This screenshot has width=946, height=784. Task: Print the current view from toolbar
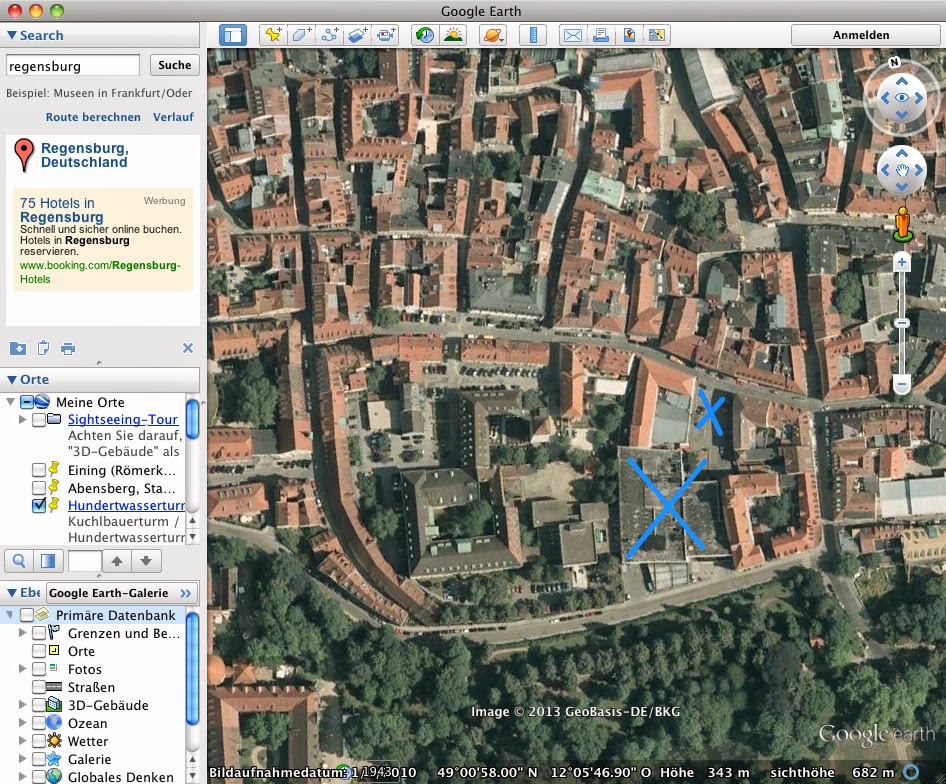pyautogui.click(x=600, y=35)
